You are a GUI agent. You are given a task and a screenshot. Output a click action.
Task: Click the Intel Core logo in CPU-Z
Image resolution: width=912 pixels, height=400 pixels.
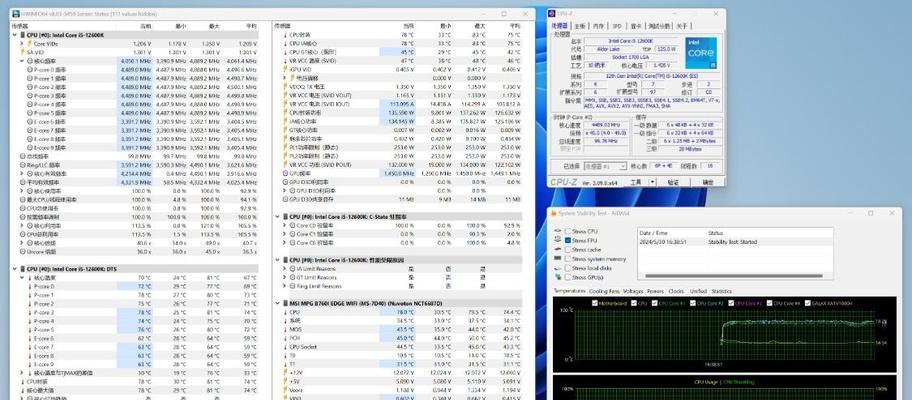pyautogui.click(x=701, y=53)
